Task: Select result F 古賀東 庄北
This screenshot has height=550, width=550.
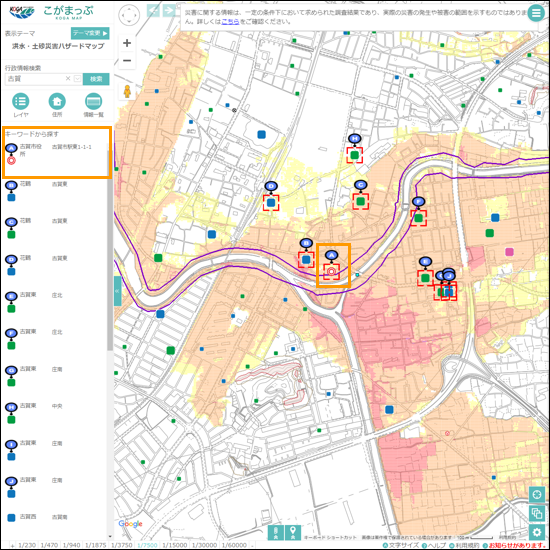Action: [55, 339]
